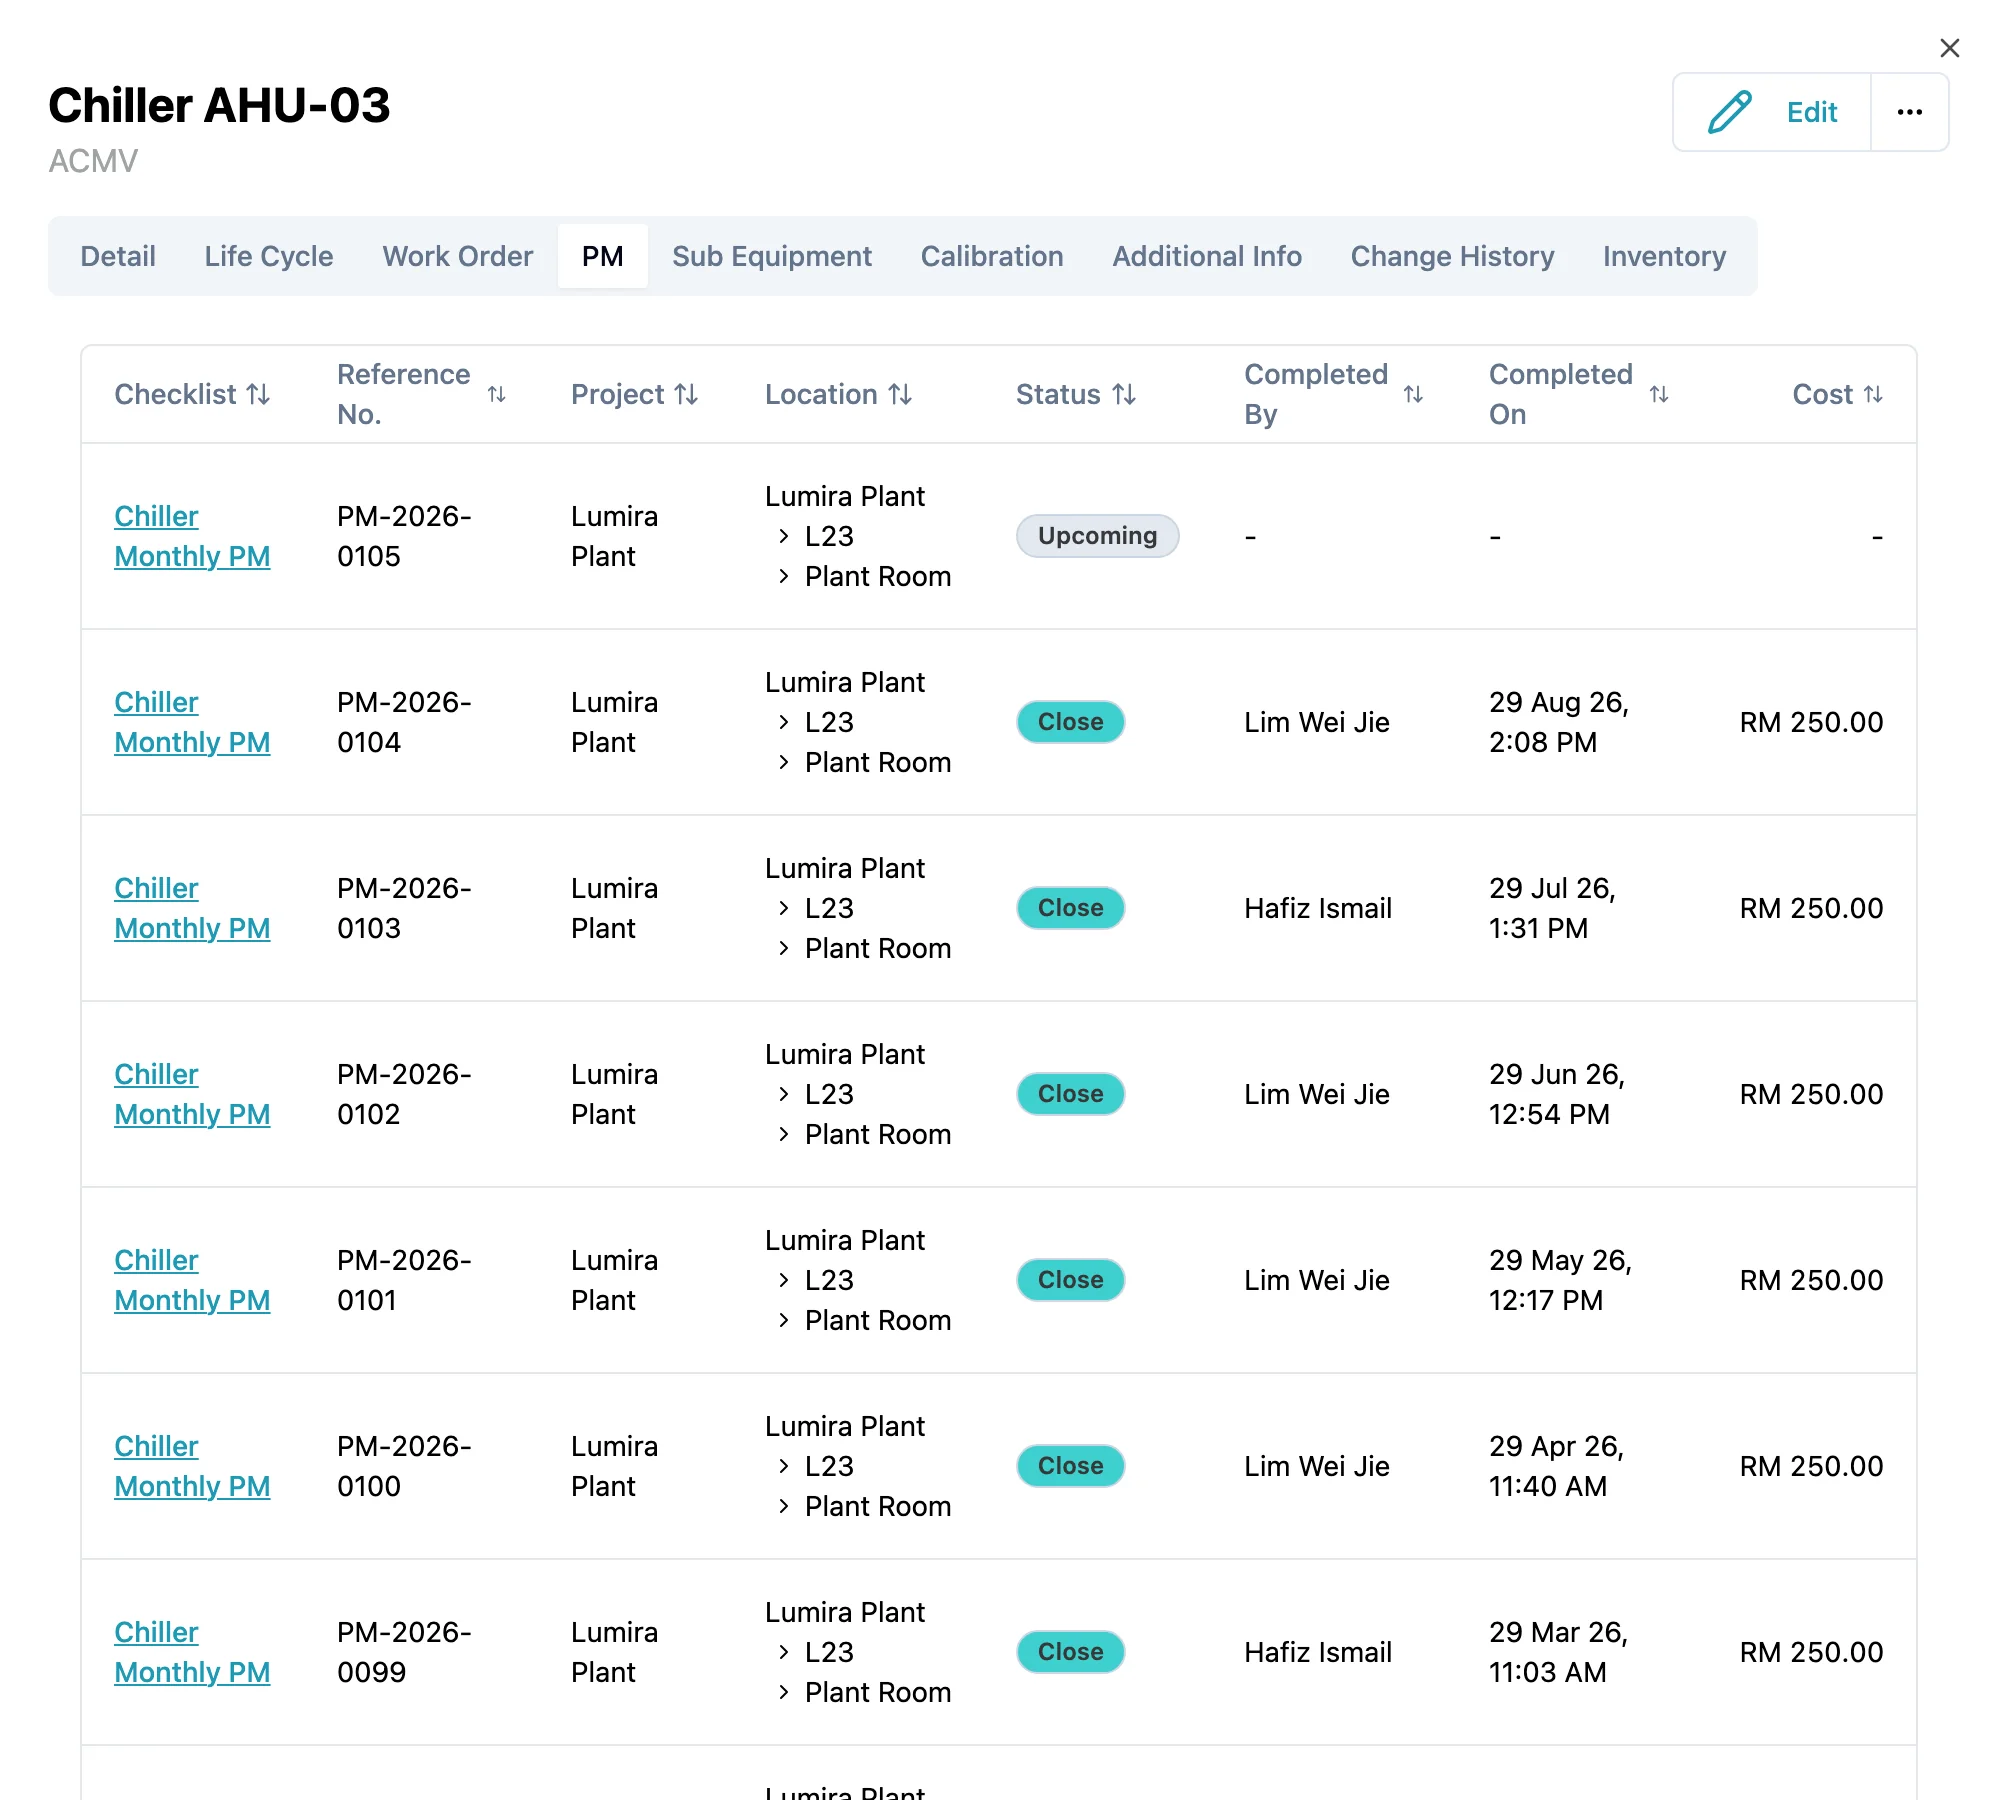Close the Chiller AHU-03 panel with X

[x=1949, y=48]
